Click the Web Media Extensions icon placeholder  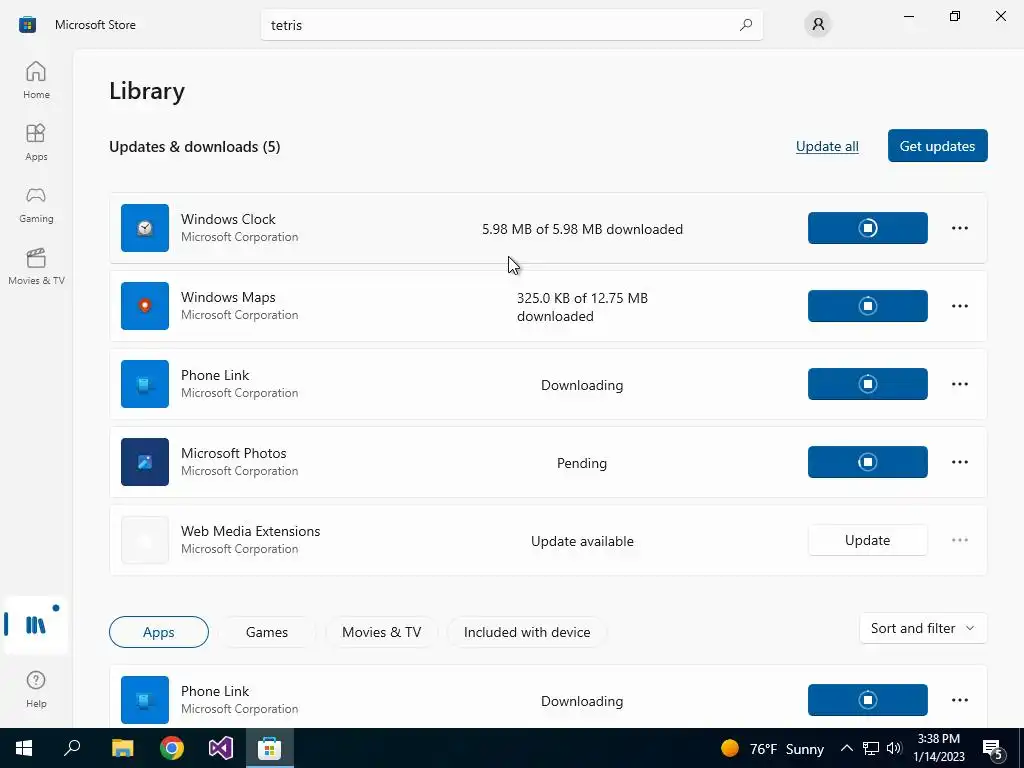click(x=145, y=540)
